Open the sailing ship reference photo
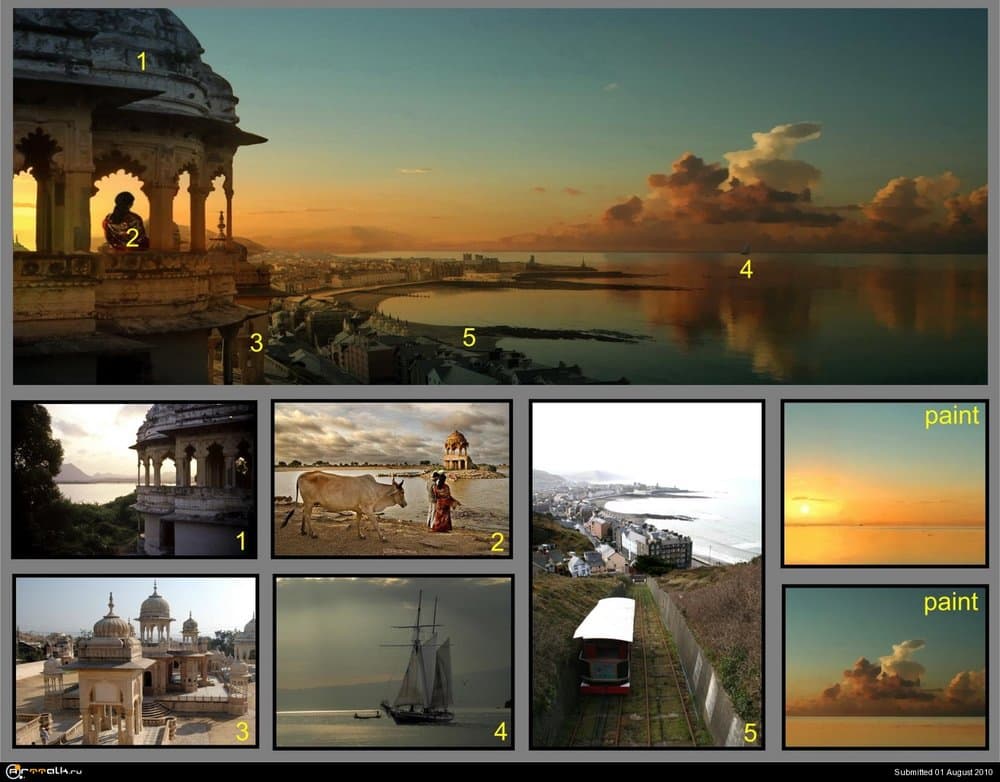This screenshot has width=1000, height=782. 392,661
